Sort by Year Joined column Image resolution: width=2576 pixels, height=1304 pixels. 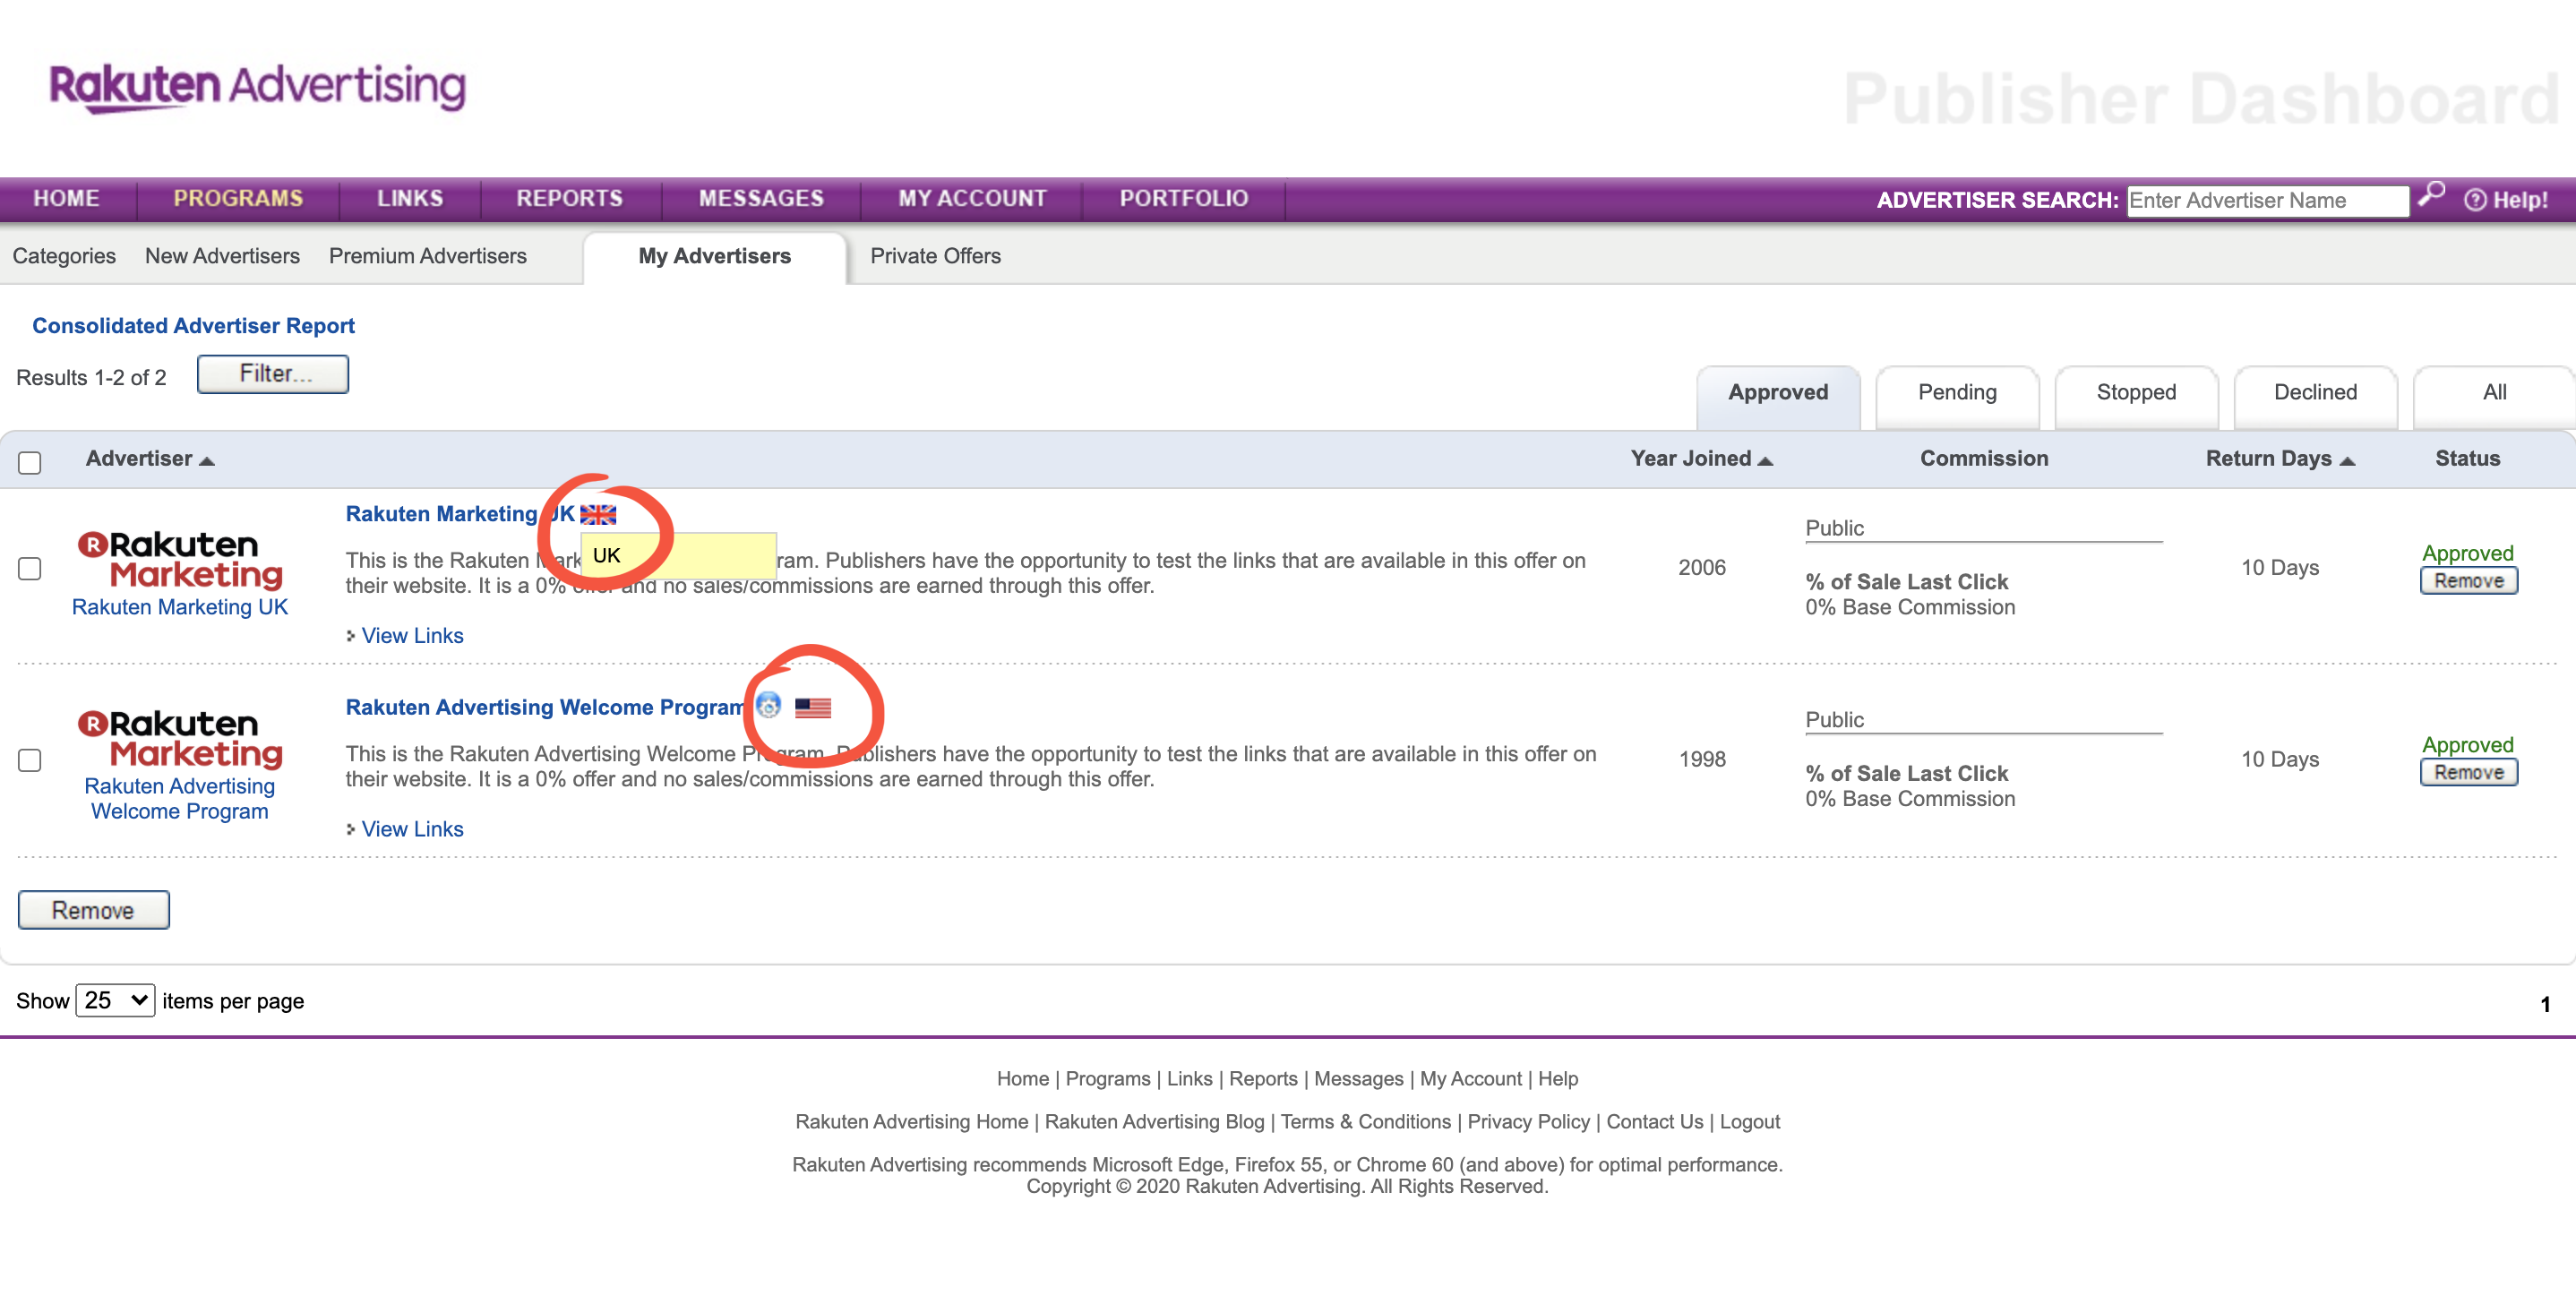pos(1701,458)
